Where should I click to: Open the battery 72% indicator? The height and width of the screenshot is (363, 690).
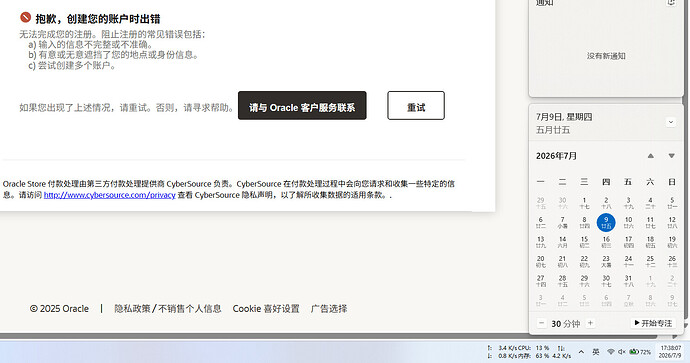[640, 352]
